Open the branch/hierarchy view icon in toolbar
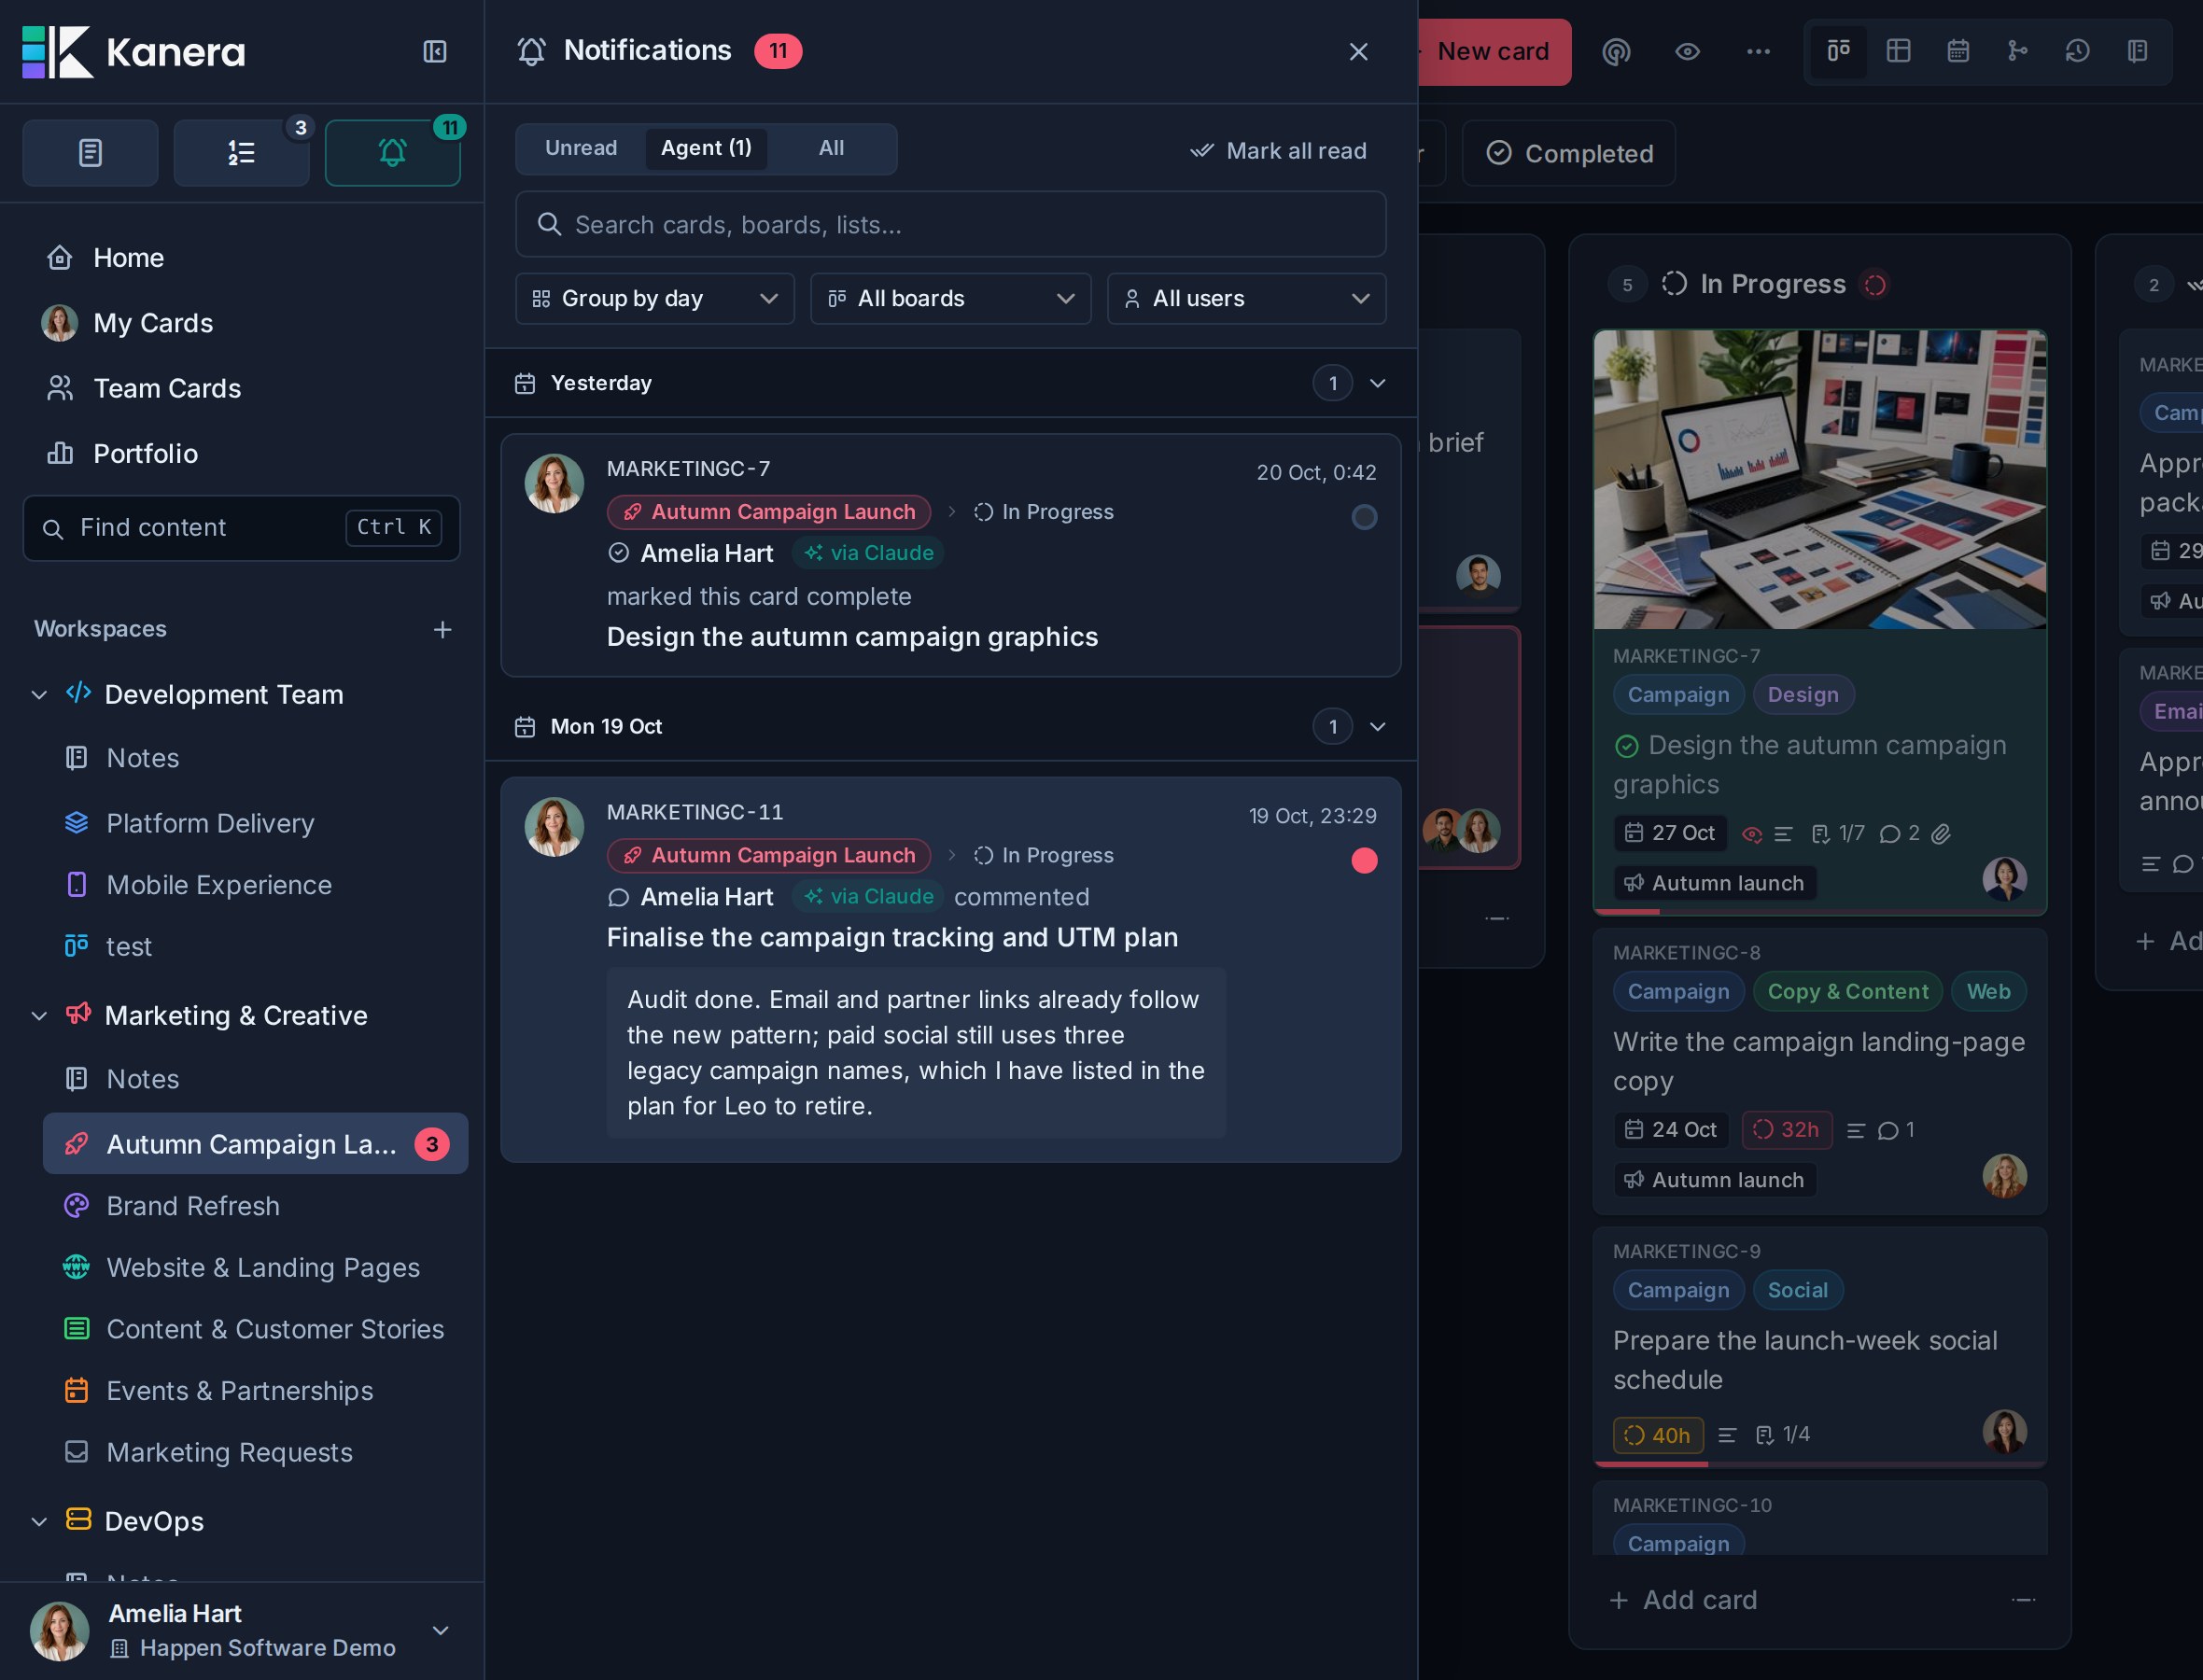This screenshot has width=2203, height=1680. (x=2018, y=51)
